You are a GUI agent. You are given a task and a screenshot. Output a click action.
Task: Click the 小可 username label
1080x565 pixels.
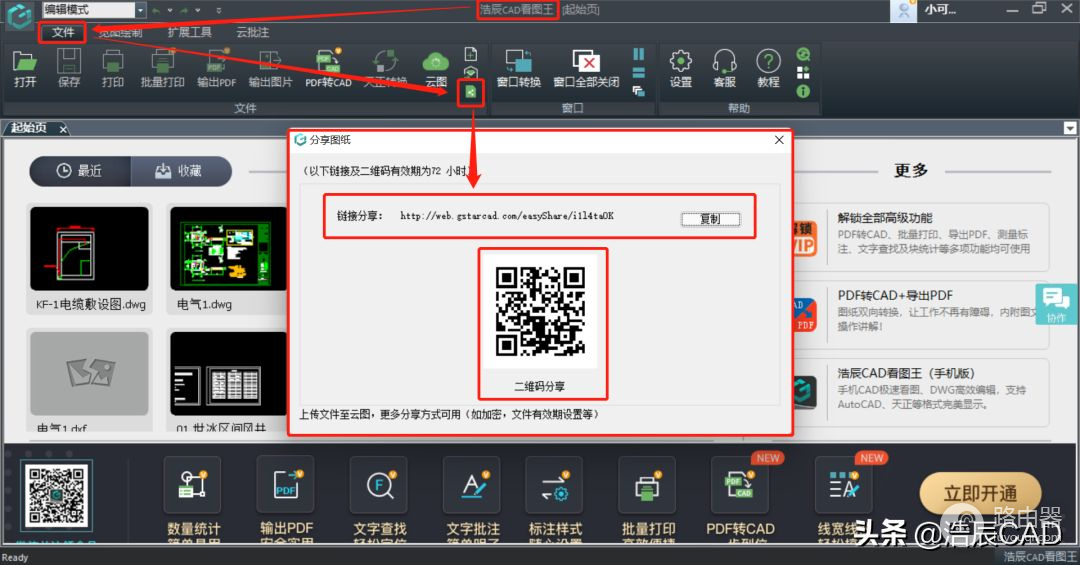(x=940, y=10)
